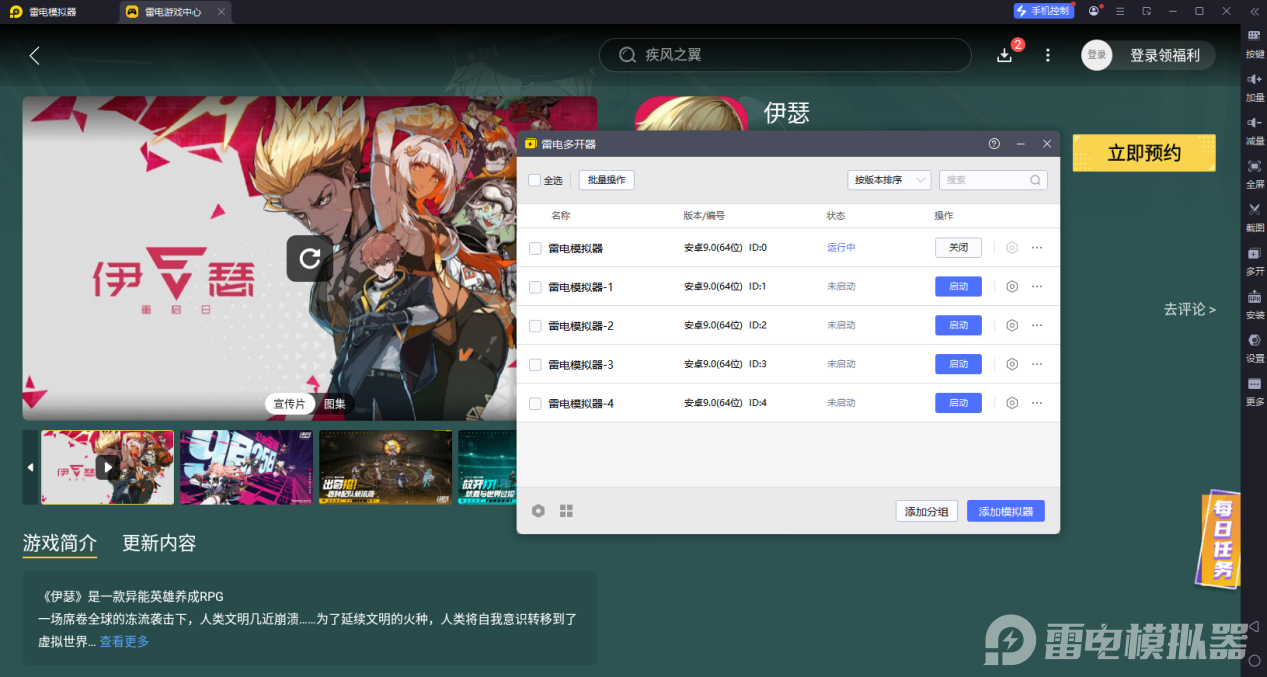Open settings hexagon for 雷电模拟器-1
Image resolution: width=1267 pixels, height=677 pixels.
point(1012,286)
